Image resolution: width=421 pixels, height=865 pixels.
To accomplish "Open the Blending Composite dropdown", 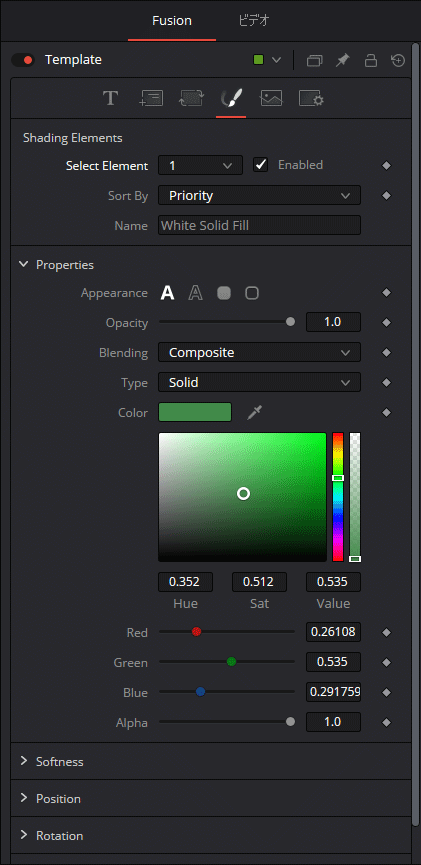I will tap(259, 353).
